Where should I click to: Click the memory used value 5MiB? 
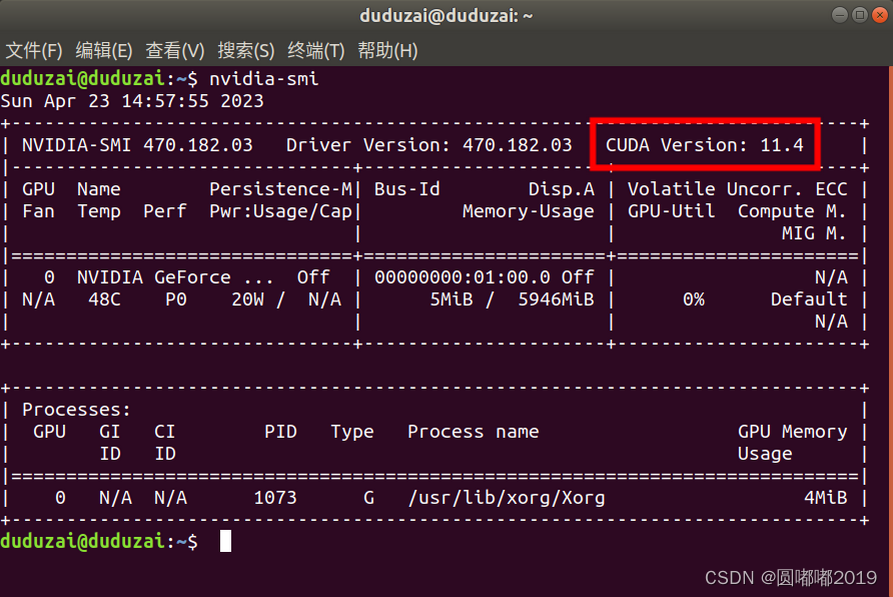452,300
